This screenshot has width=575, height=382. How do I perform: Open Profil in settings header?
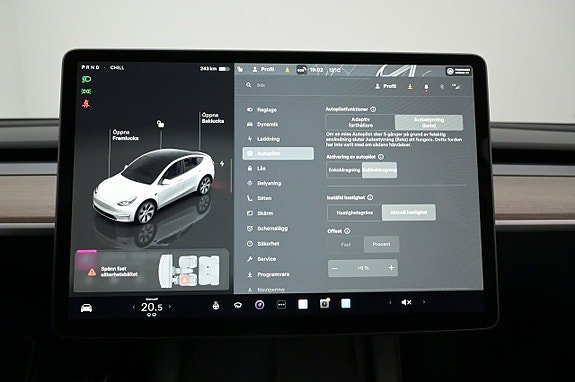coord(385,86)
